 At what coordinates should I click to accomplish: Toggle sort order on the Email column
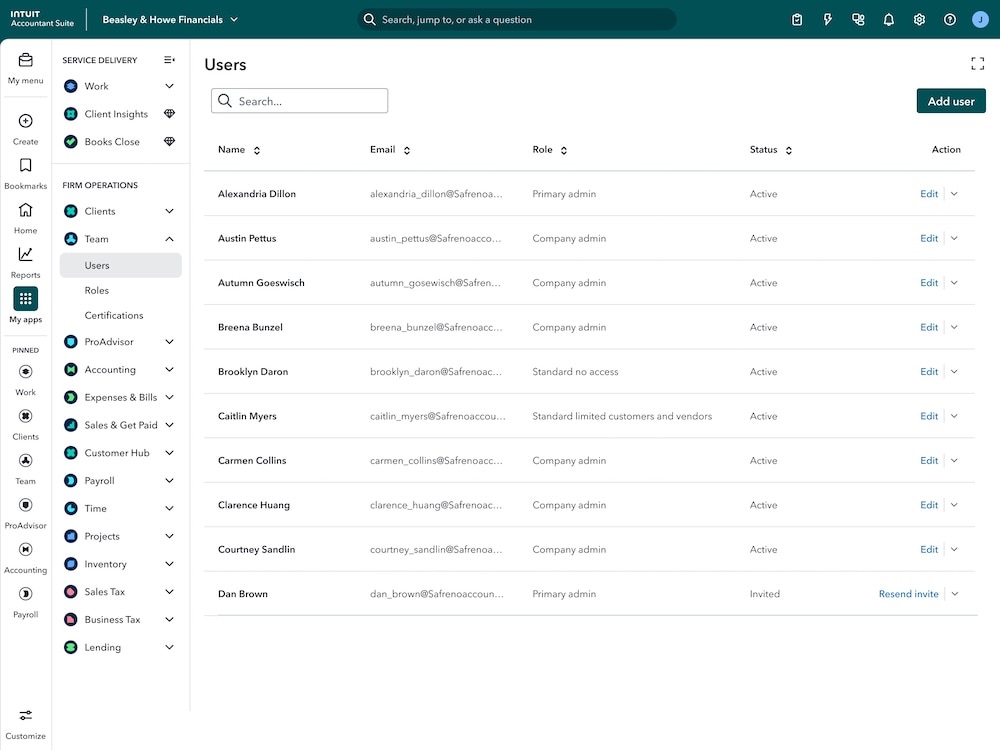tap(406, 149)
